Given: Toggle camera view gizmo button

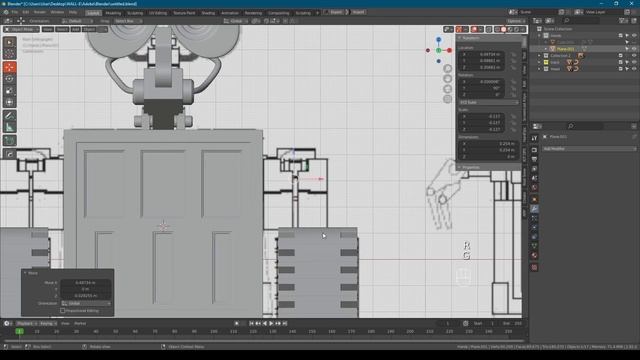Looking at the screenshot, I should (x=448, y=89).
